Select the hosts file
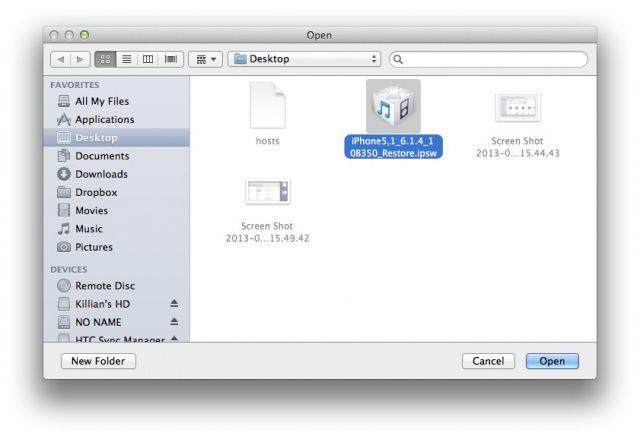This screenshot has width=640, height=439. coord(267,112)
